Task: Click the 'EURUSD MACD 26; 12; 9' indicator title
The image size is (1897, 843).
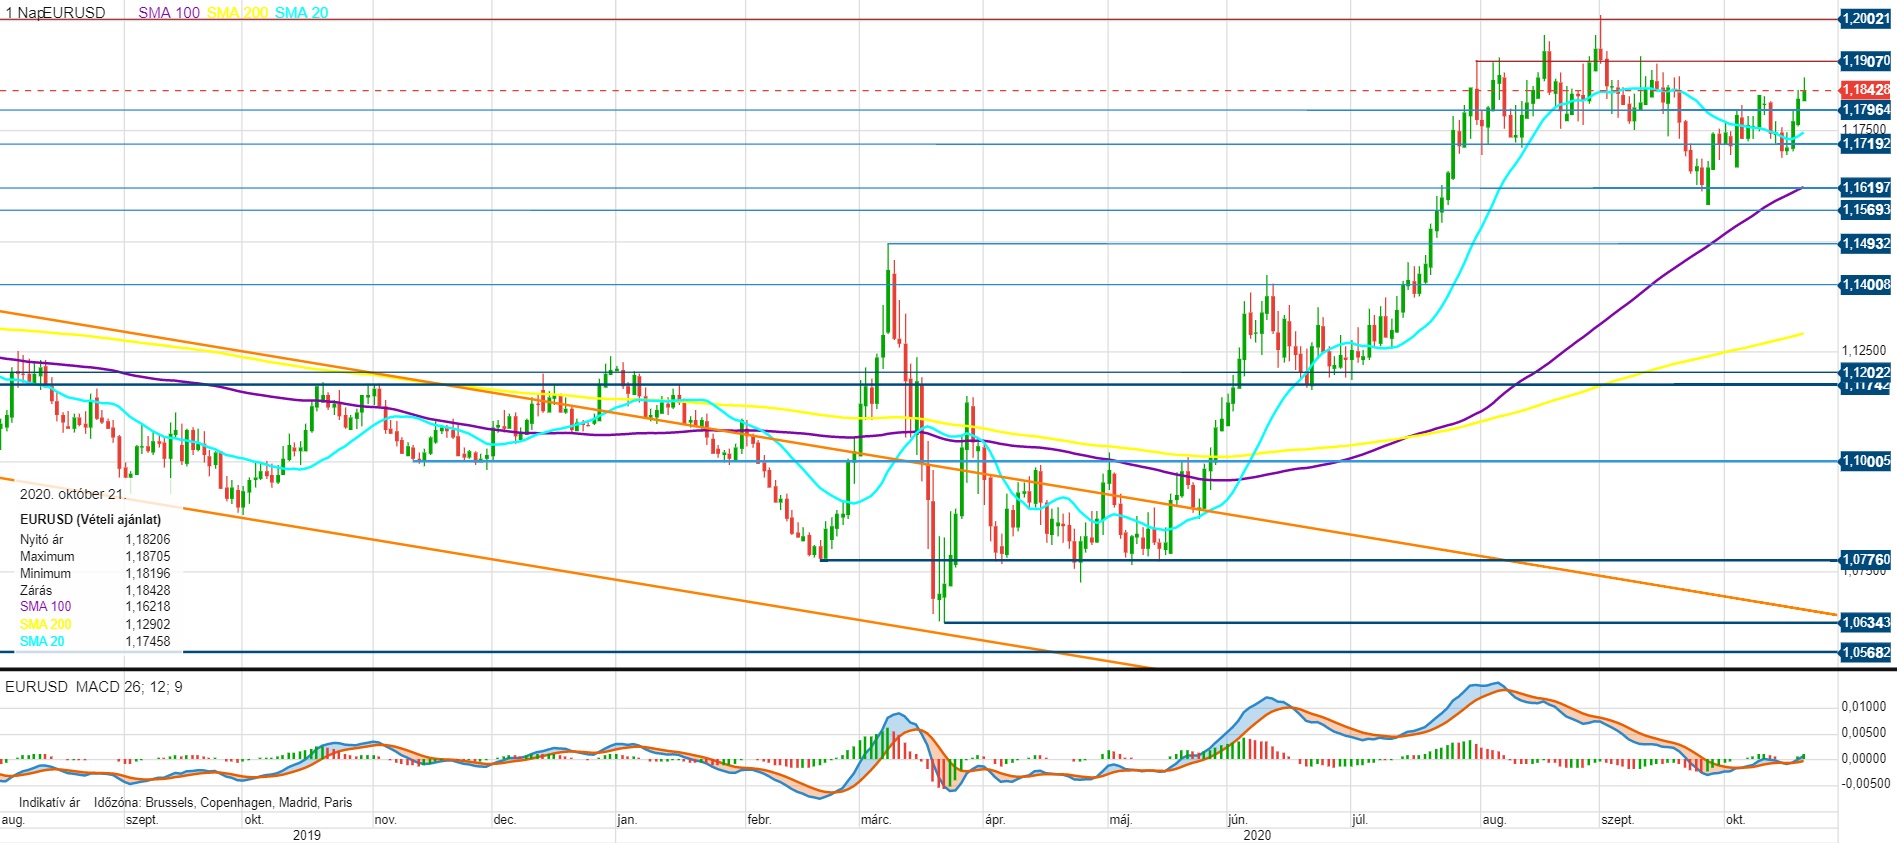Action: pos(94,687)
